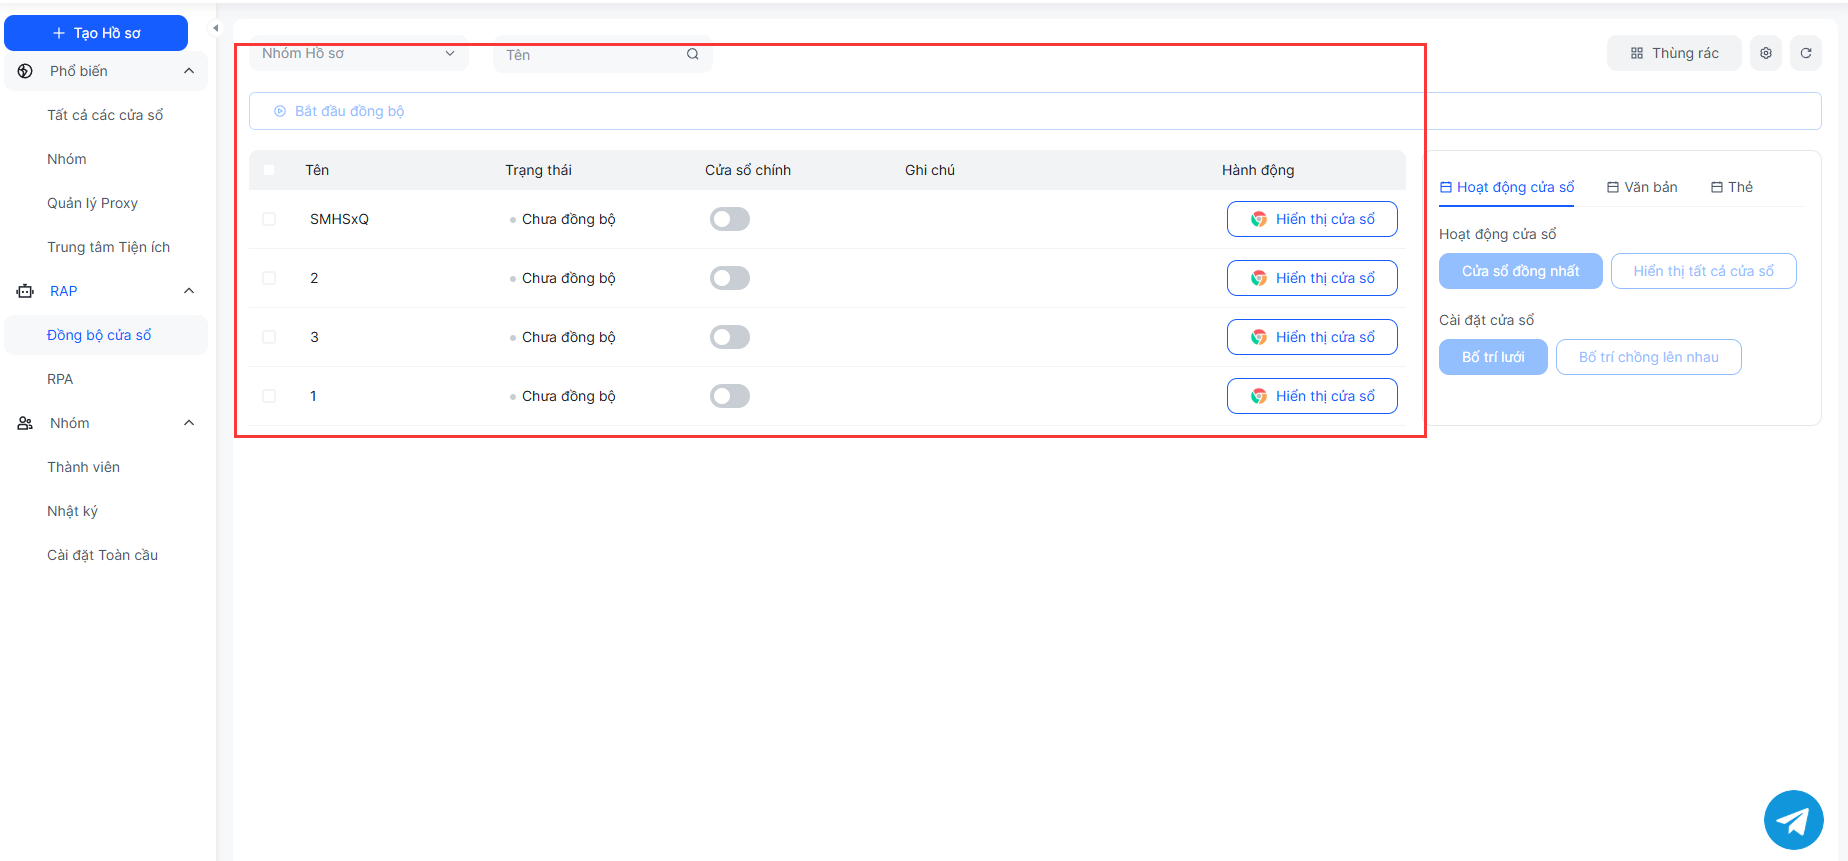Viewport: 1848px width, 861px height.
Task: Select all rows with header checkbox
Action: point(269,170)
